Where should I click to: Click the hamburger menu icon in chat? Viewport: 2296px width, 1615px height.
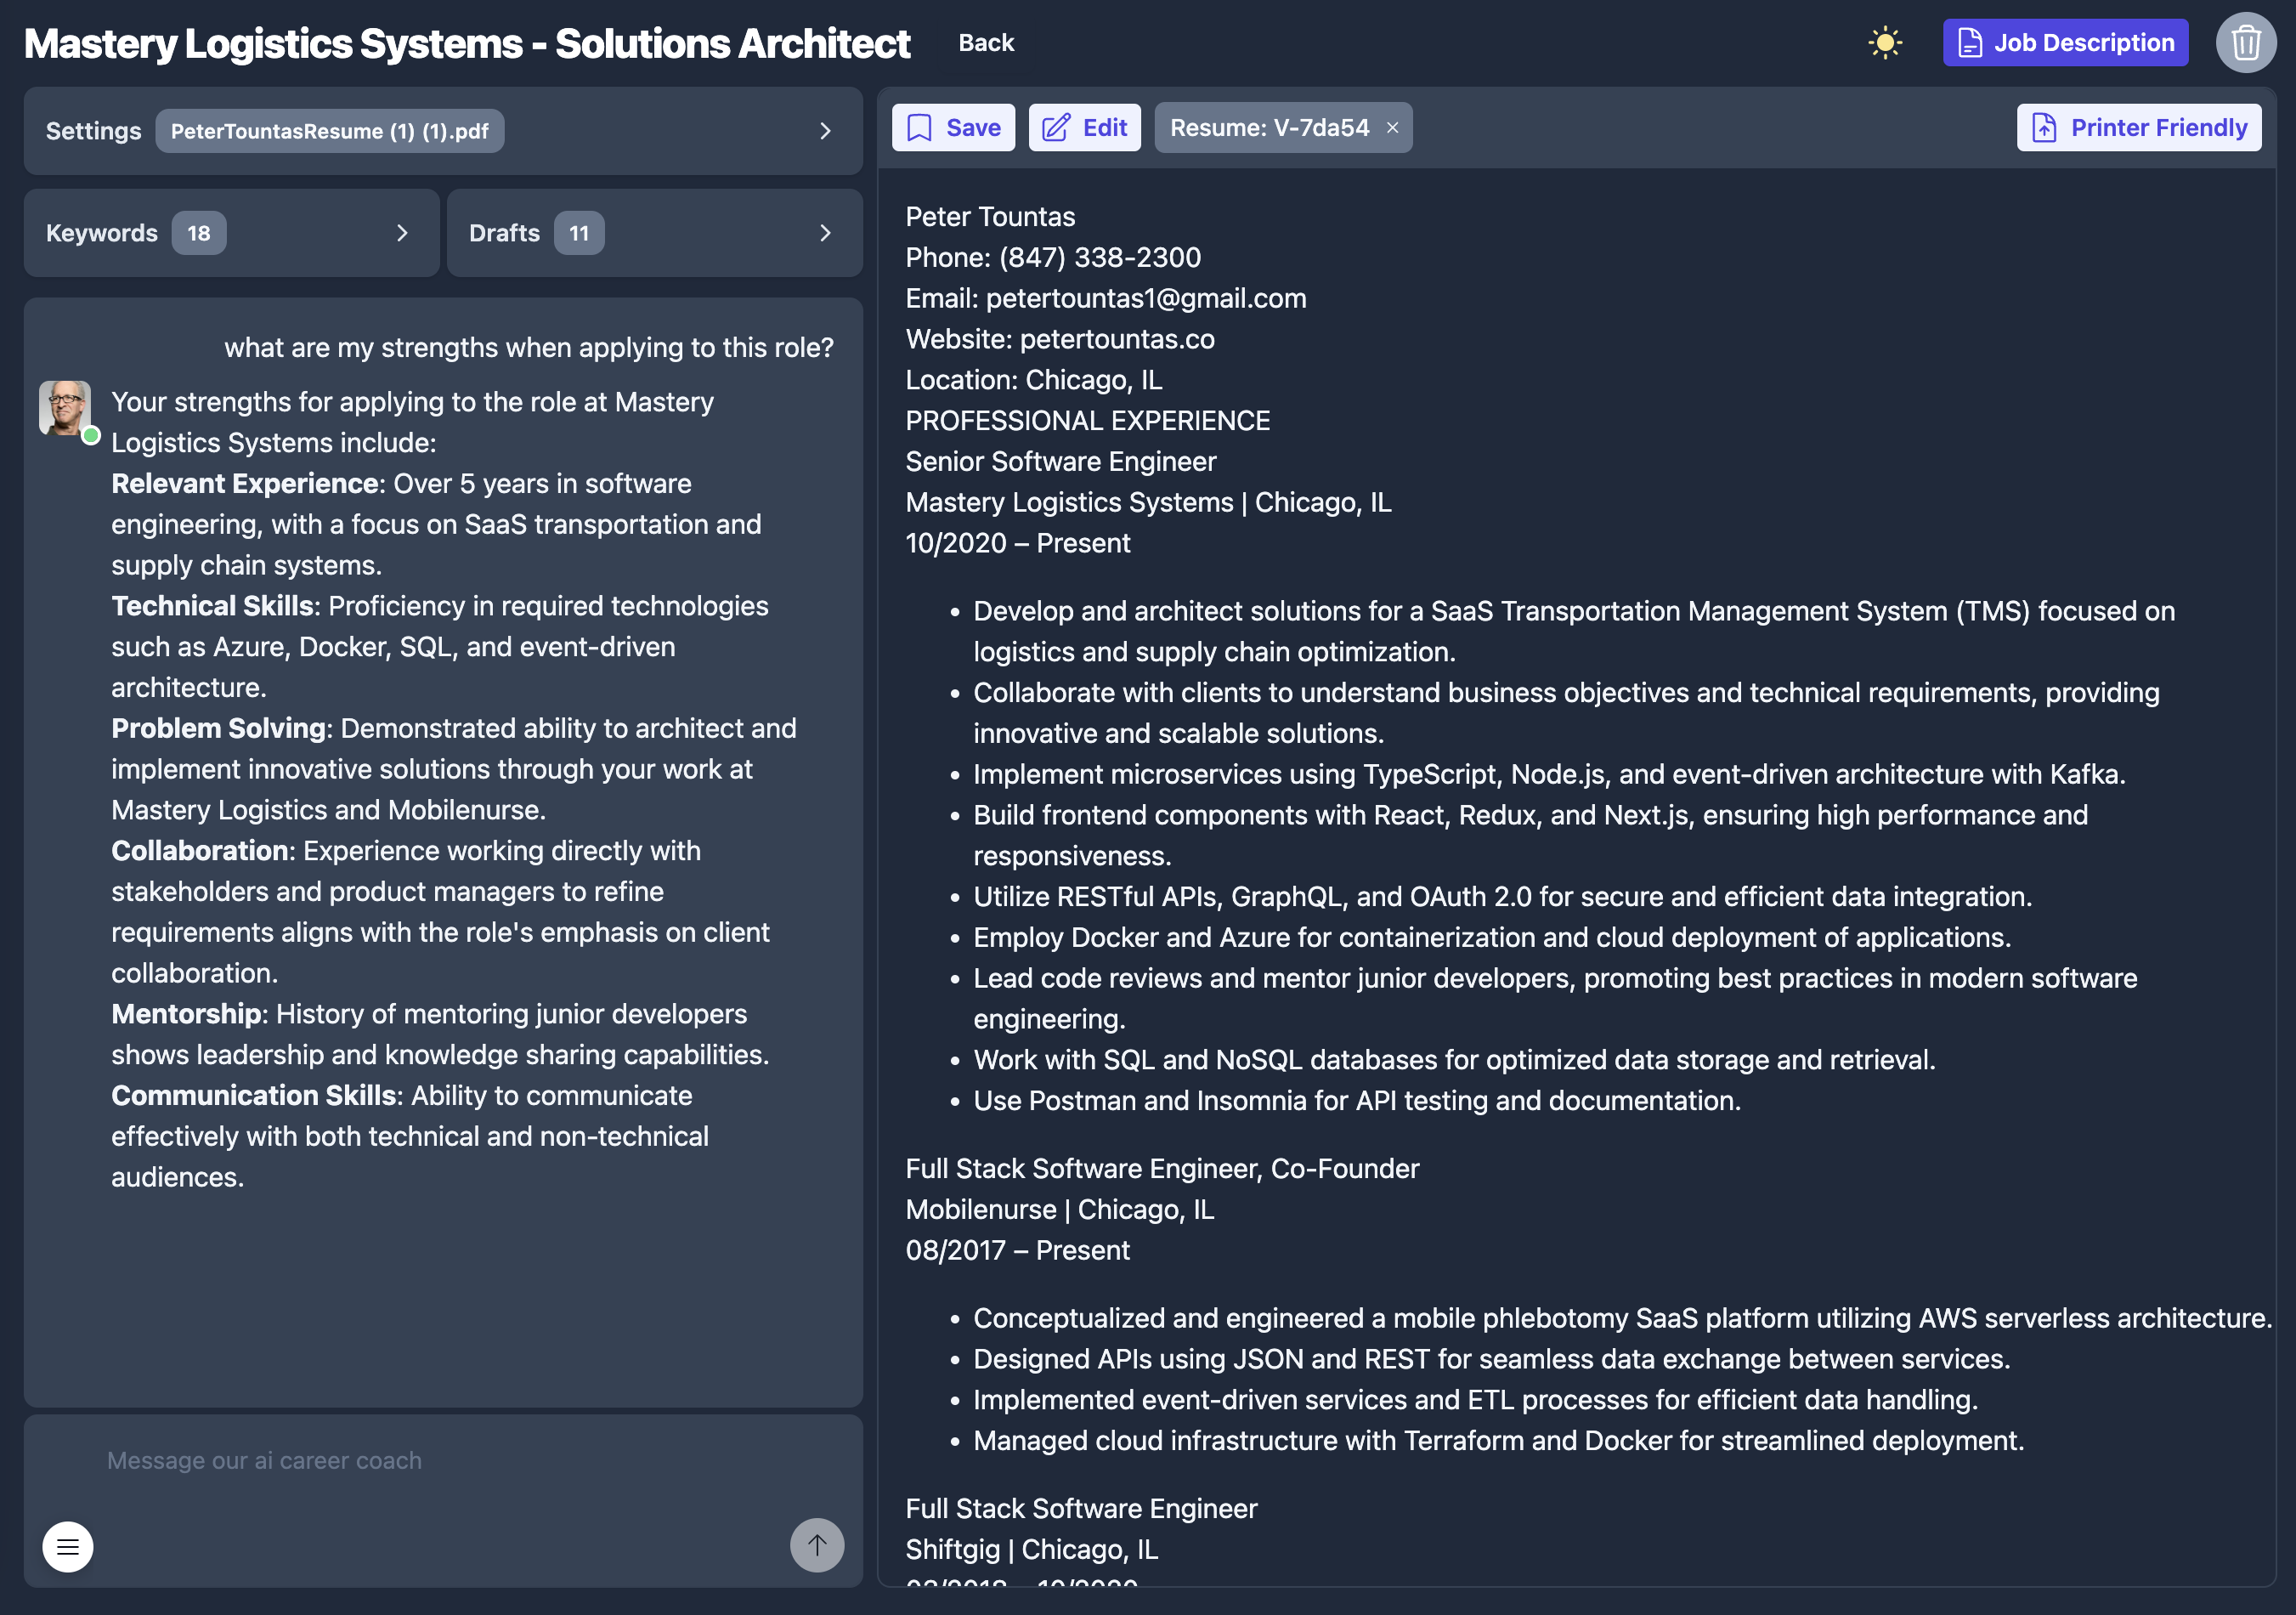pyautogui.click(x=68, y=1546)
